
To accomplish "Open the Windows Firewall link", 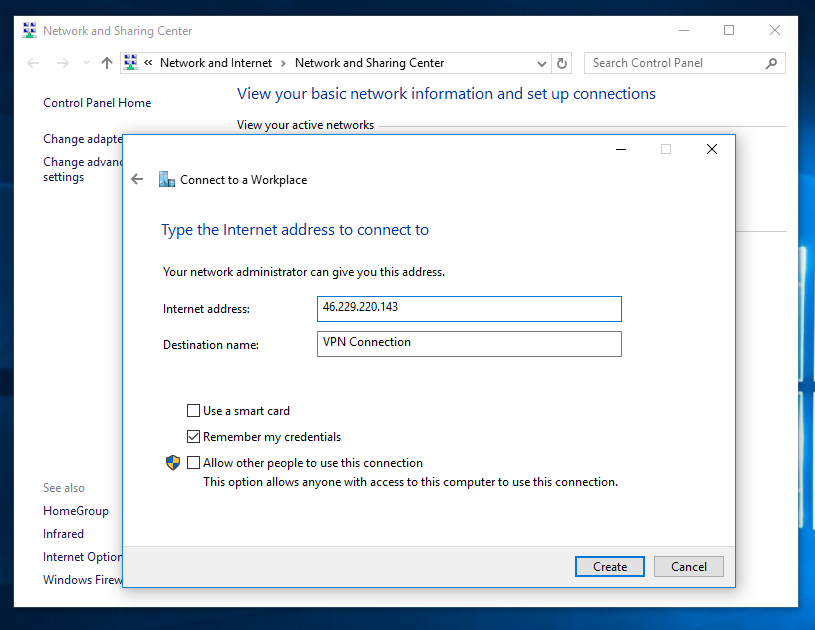I will (83, 580).
